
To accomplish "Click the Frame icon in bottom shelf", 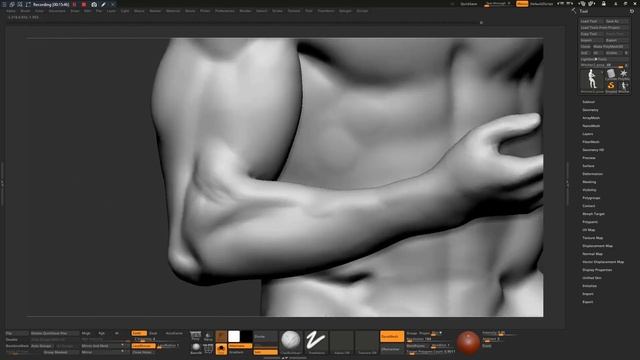I will (x=208, y=348).
